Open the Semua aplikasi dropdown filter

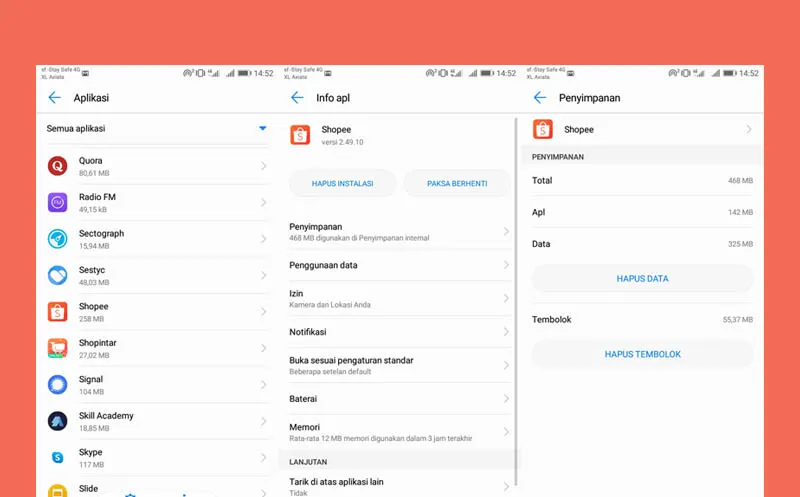pos(262,128)
